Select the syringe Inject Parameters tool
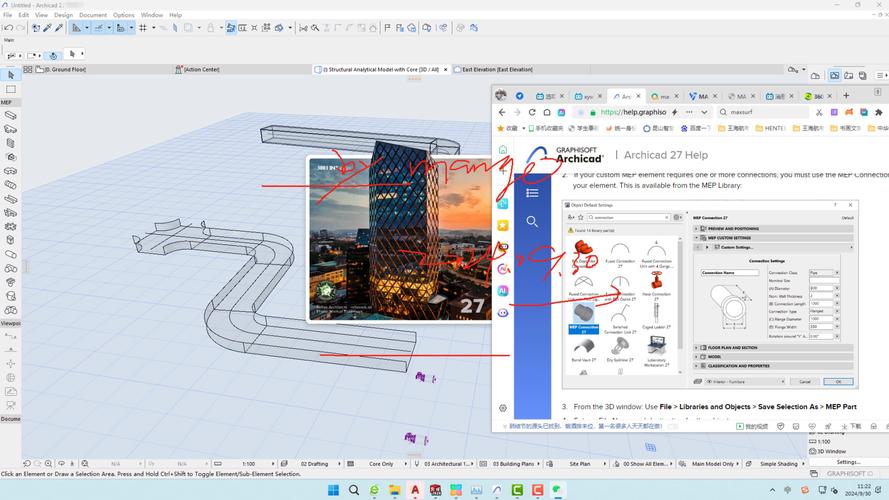This screenshot has height=500, width=889. point(58,28)
